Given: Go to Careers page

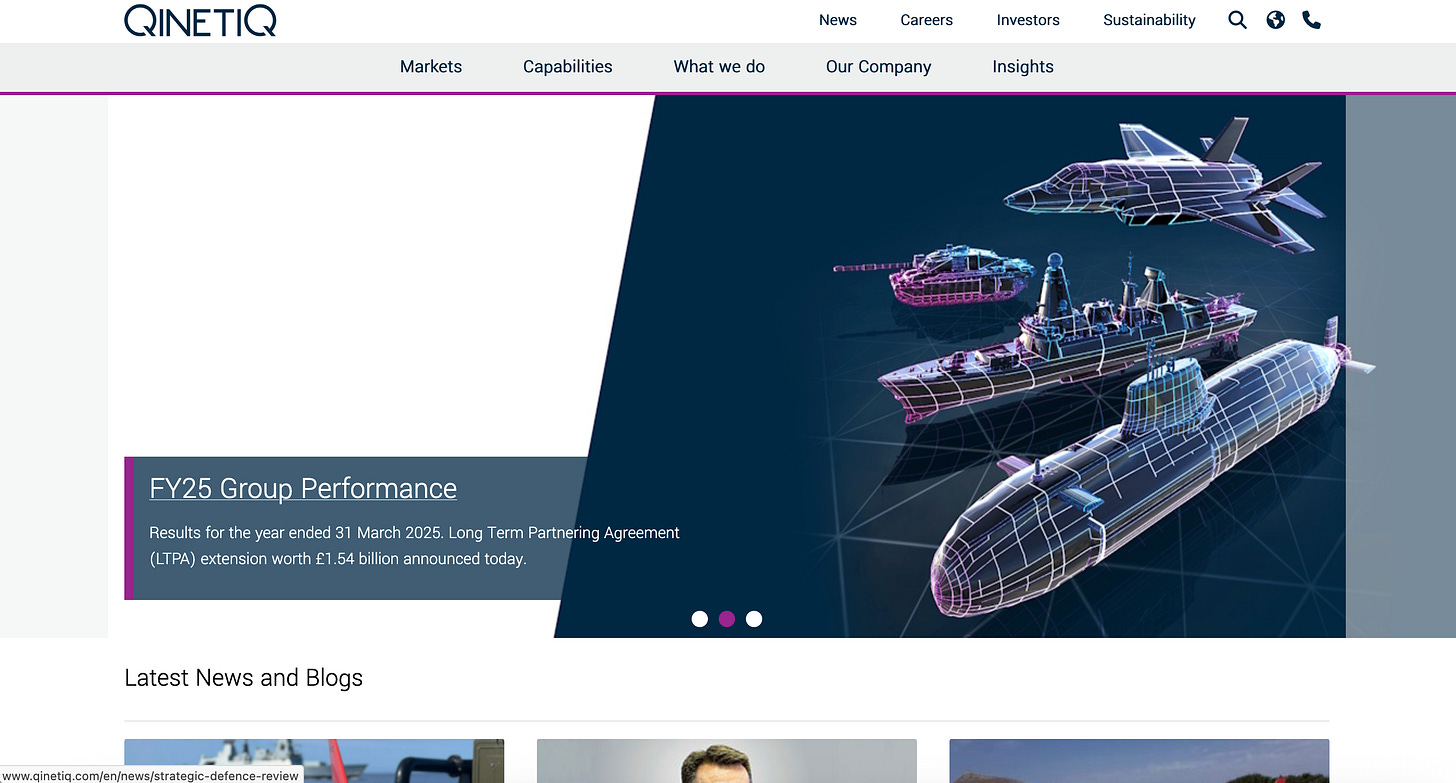Looking at the screenshot, I should click(x=926, y=20).
